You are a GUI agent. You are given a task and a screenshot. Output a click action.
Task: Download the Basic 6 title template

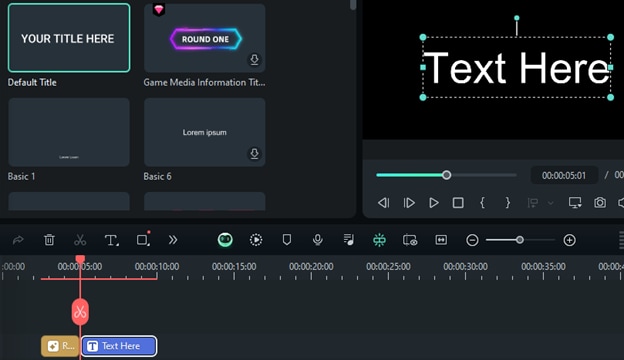[254, 154]
